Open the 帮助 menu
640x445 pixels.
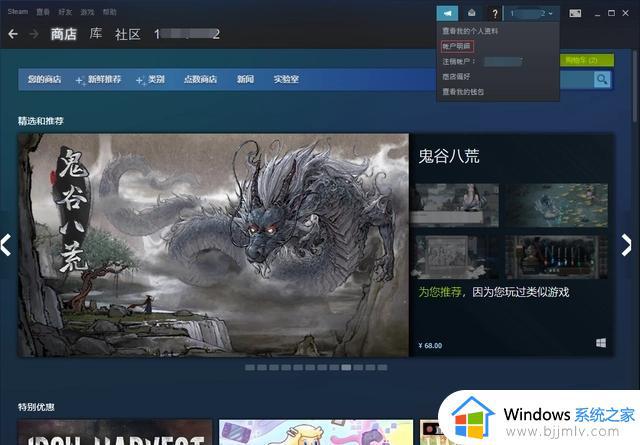click(x=109, y=12)
